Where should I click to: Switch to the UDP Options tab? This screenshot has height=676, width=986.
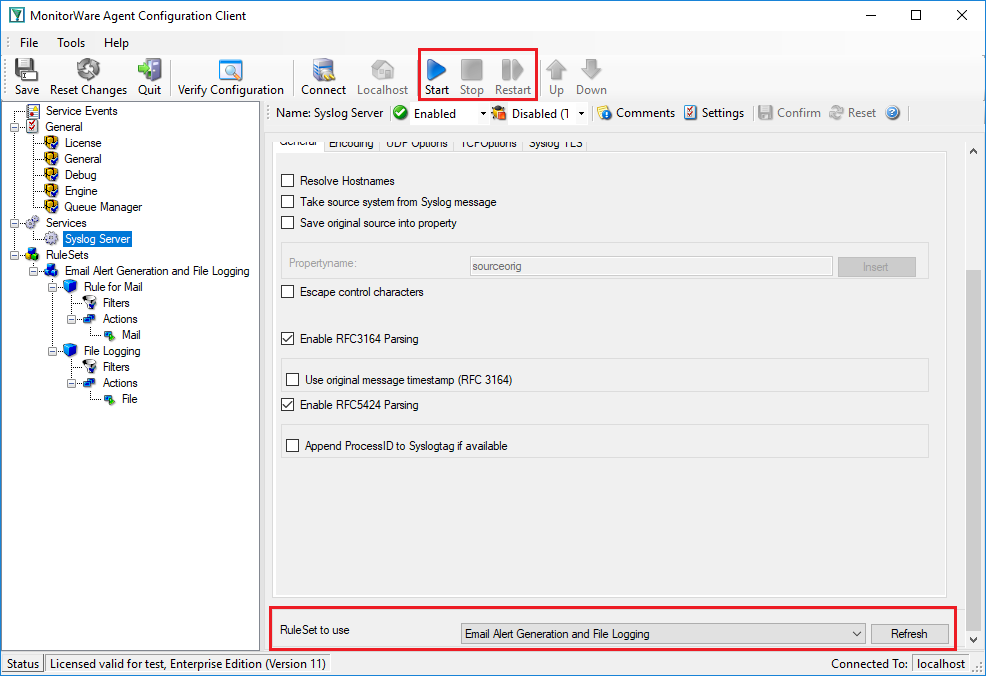417,144
